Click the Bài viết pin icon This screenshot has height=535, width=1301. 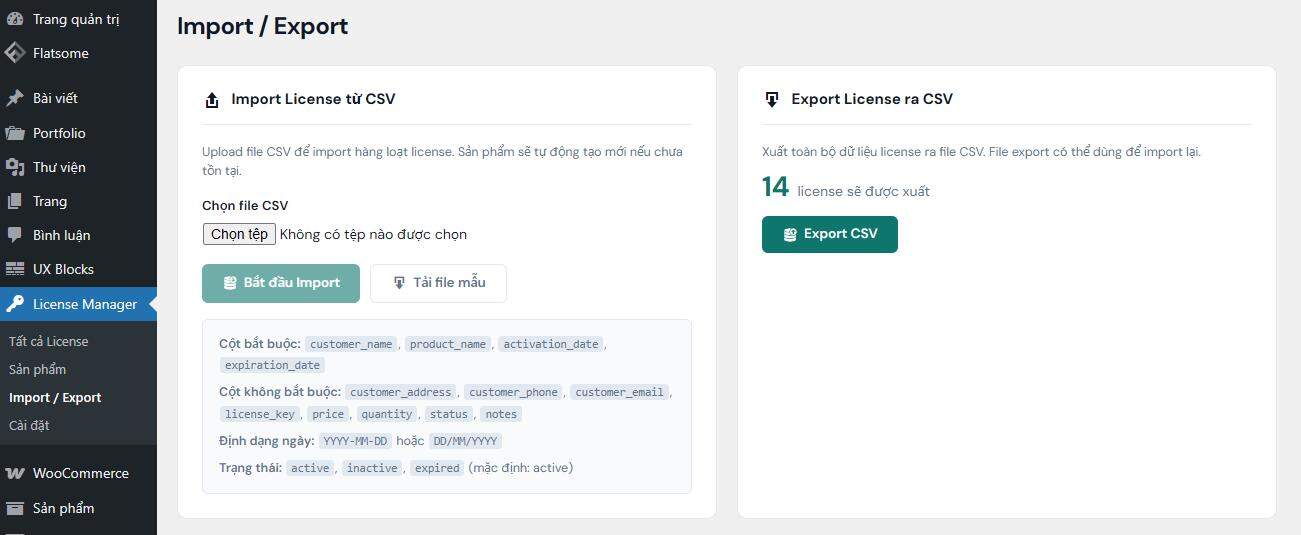tap(15, 98)
